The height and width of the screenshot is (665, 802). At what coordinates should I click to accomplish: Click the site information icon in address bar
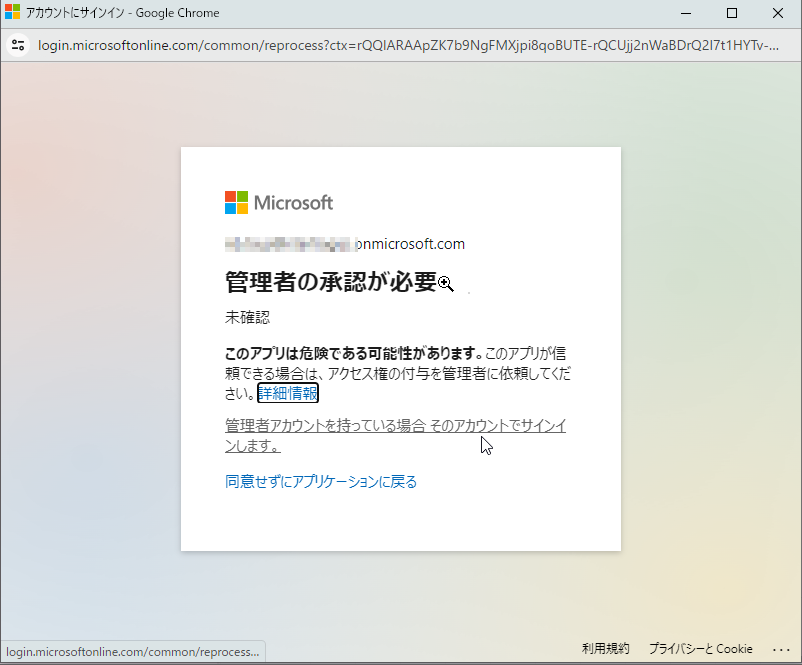pyautogui.click(x=17, y=45)
